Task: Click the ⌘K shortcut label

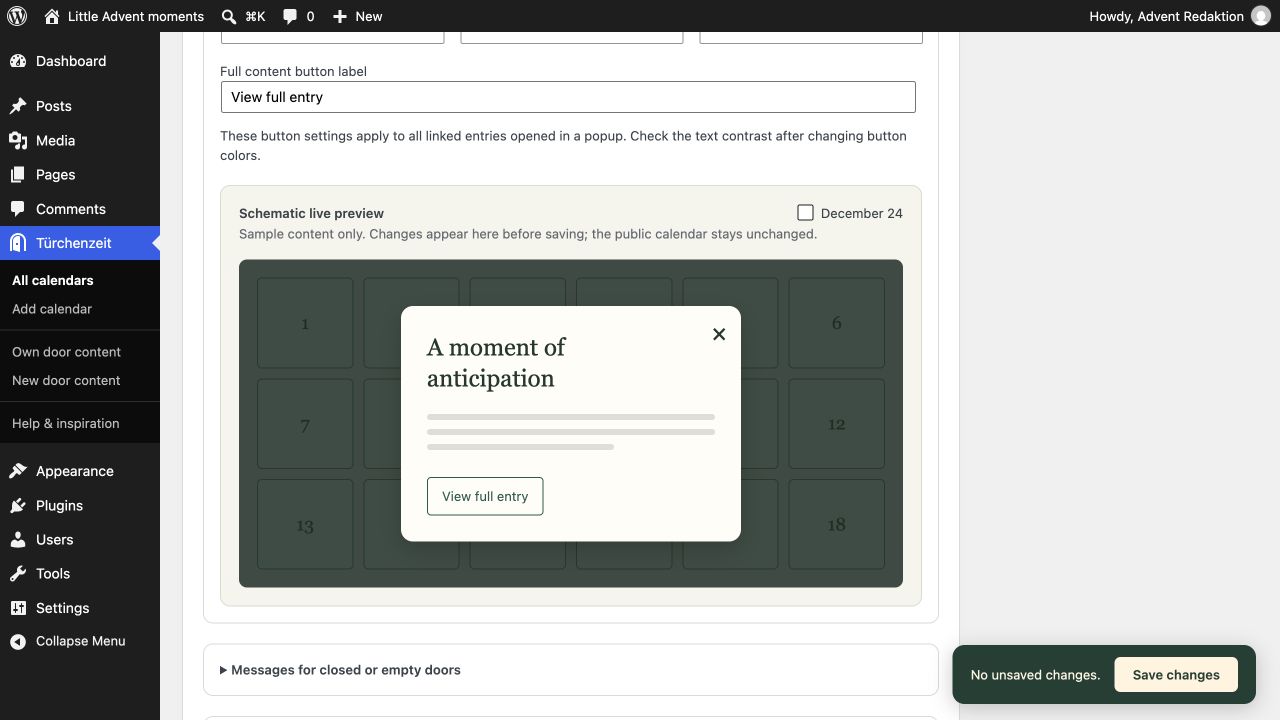Action: [255, 16]
